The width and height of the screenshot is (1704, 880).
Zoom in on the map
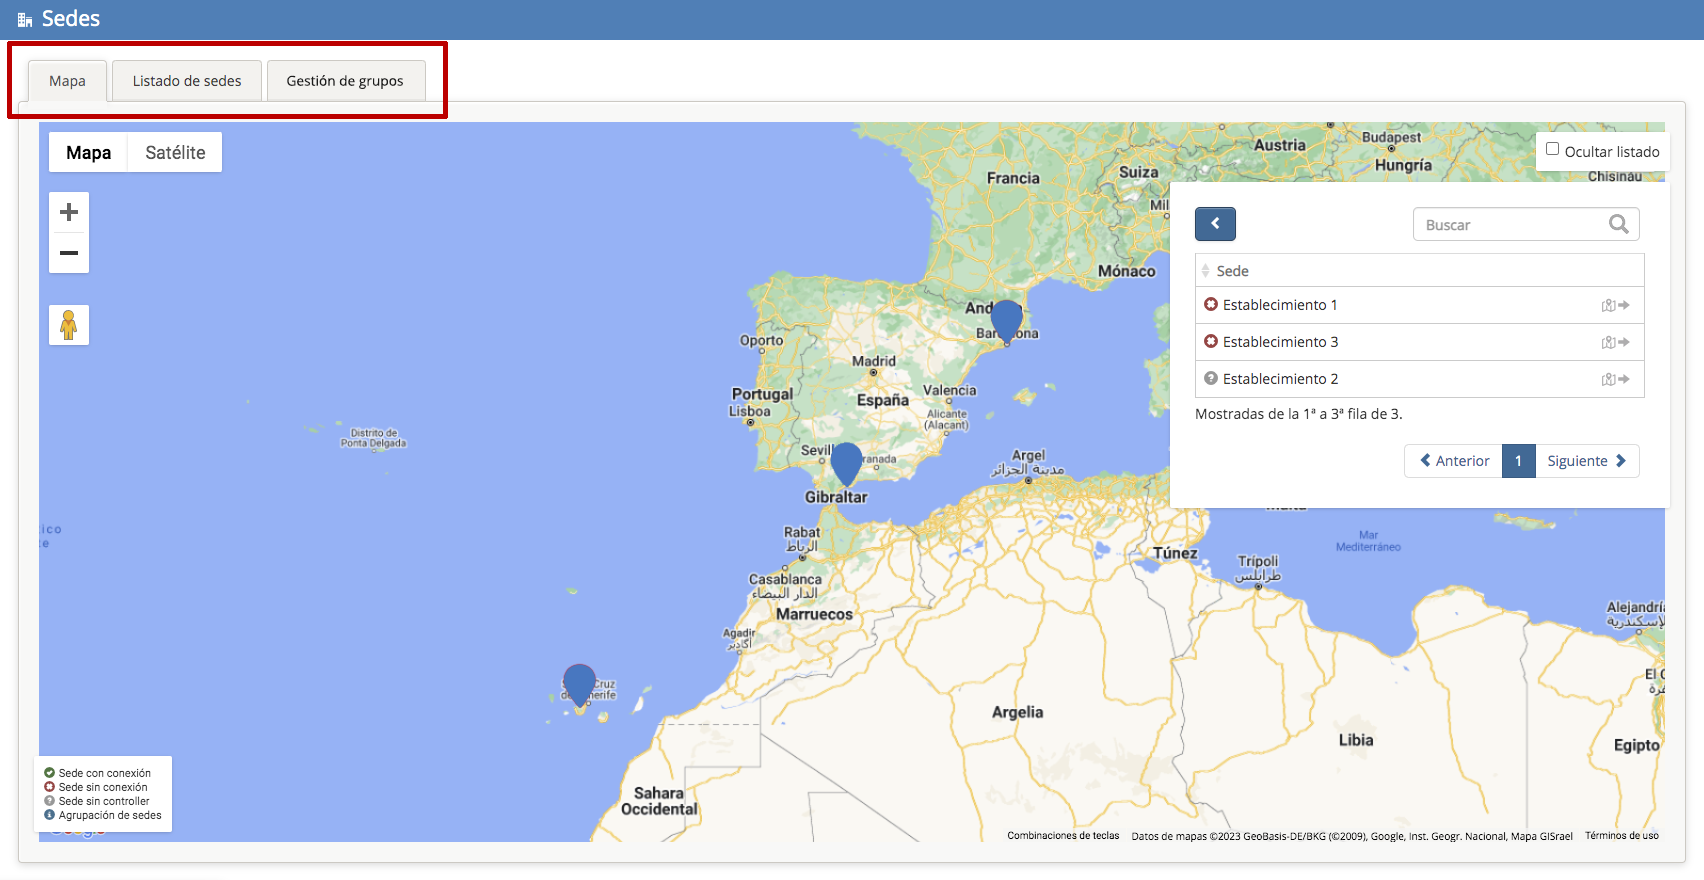coord(69,212)
